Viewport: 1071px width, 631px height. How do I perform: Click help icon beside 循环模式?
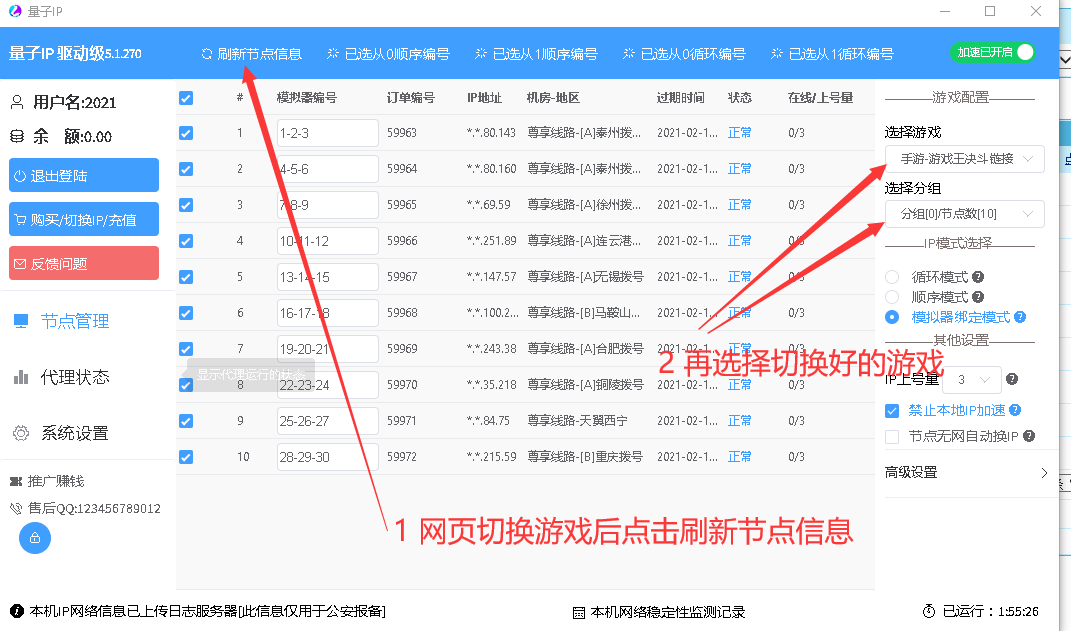[x=978, y=277]
